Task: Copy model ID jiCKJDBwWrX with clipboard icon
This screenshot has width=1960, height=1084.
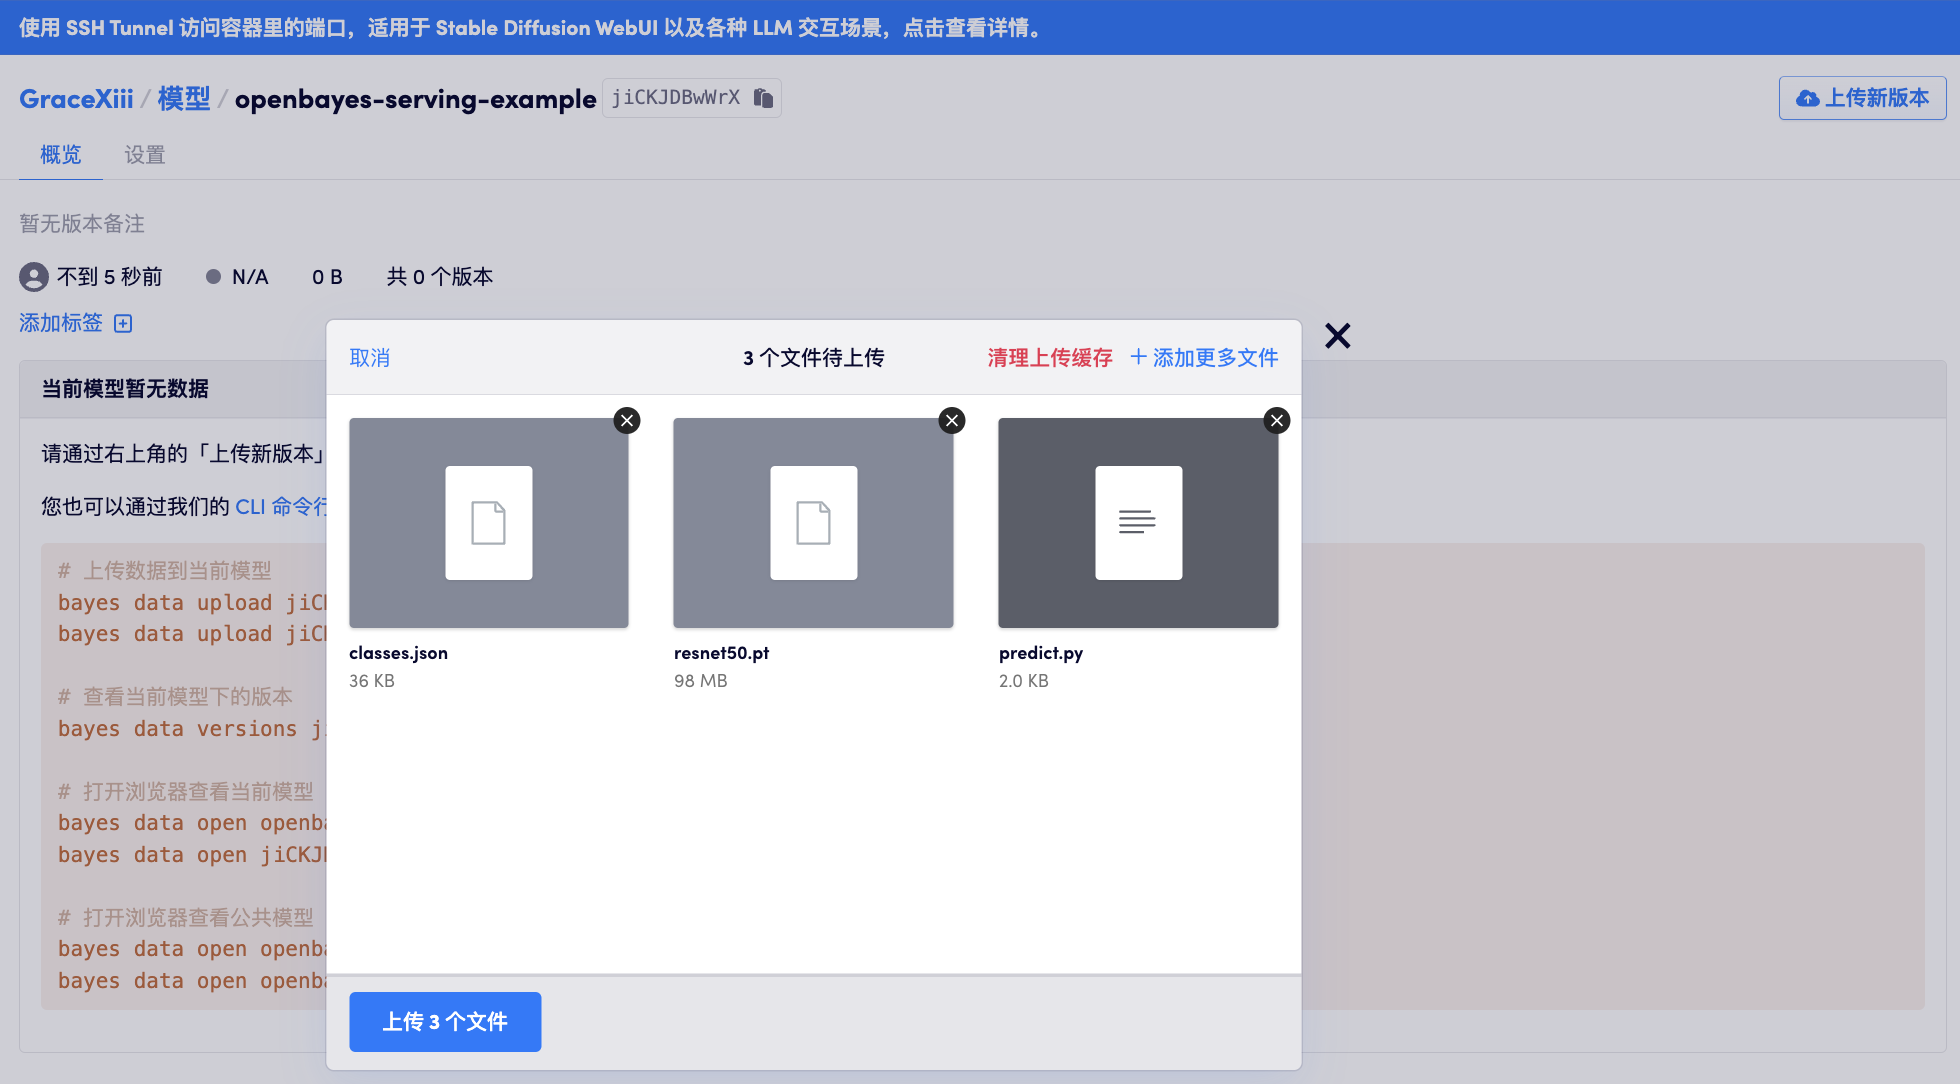Action: coord(763,98)
